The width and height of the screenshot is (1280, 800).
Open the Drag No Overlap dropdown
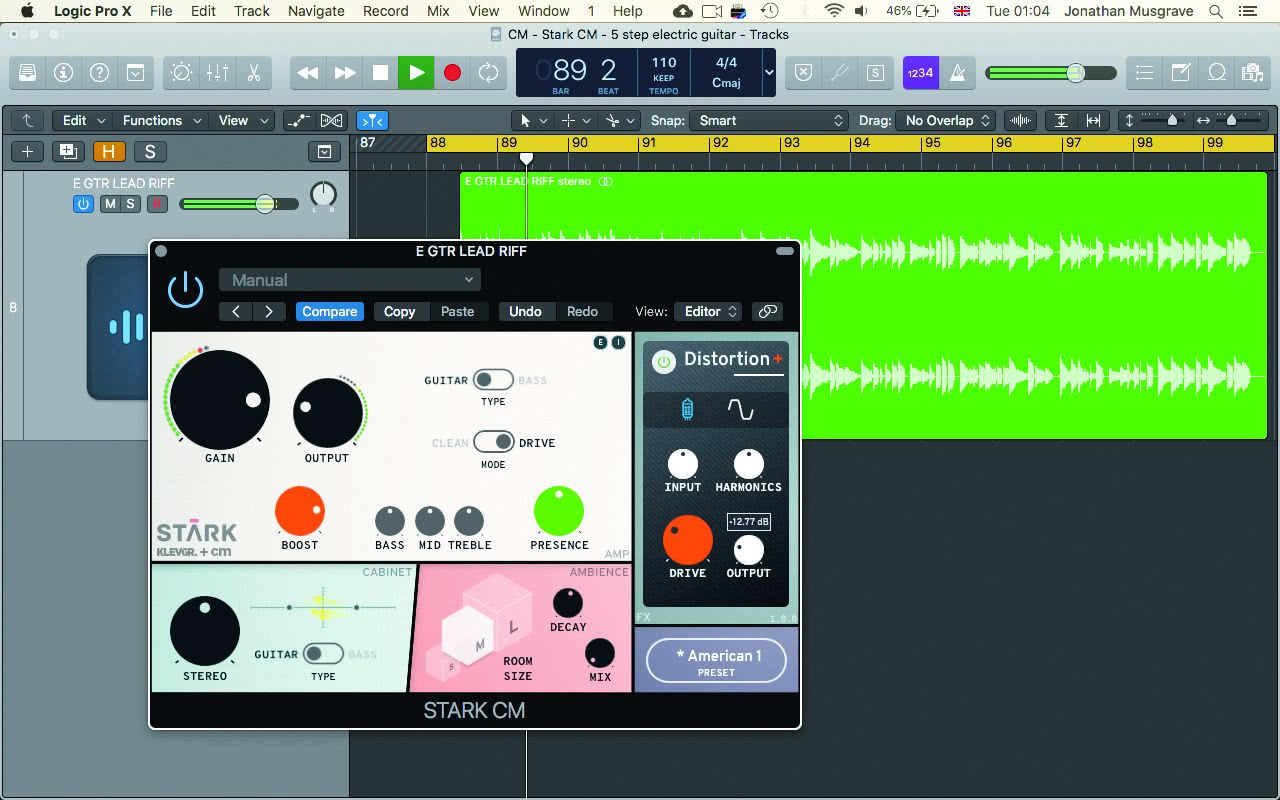pos(945,120)
